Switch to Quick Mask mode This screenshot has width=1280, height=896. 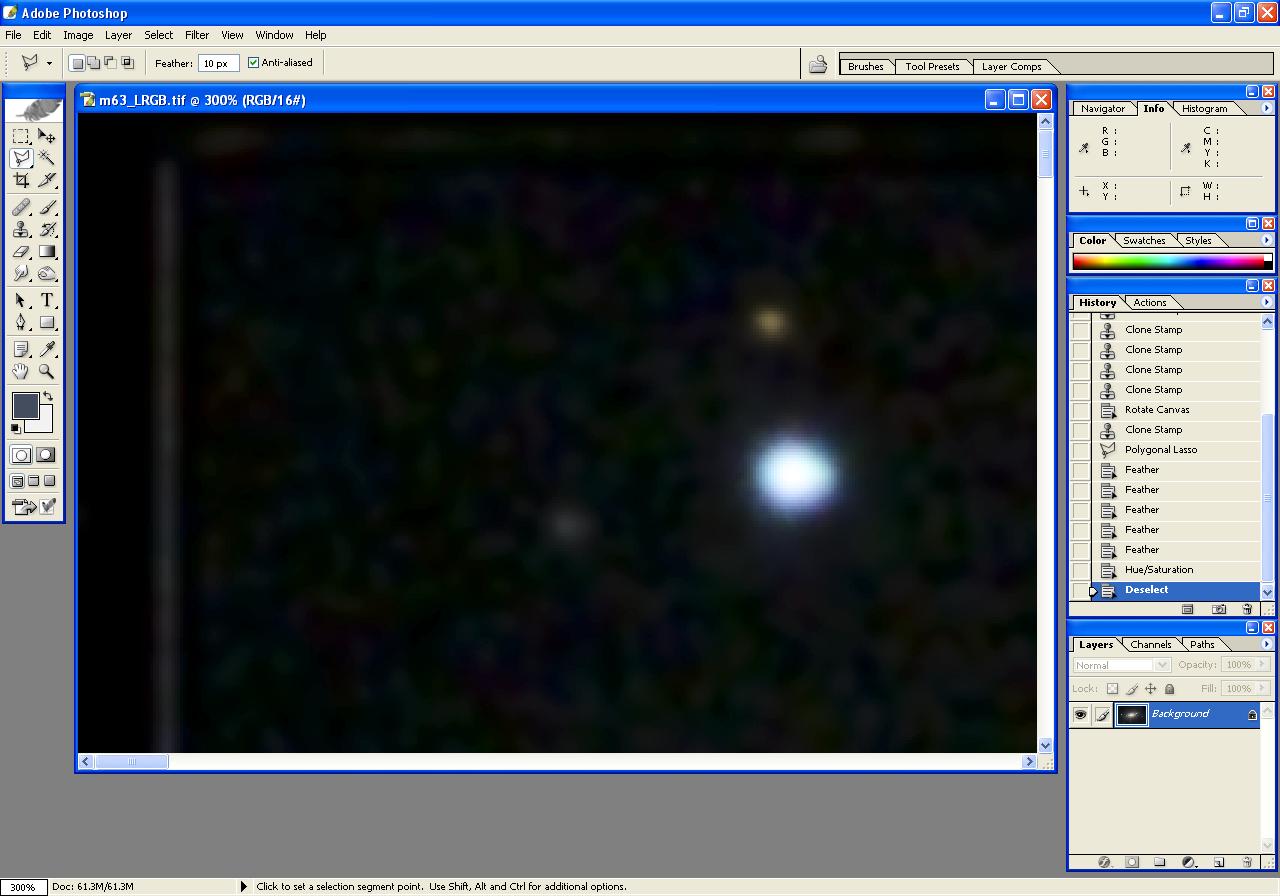[x=46, y=455]
